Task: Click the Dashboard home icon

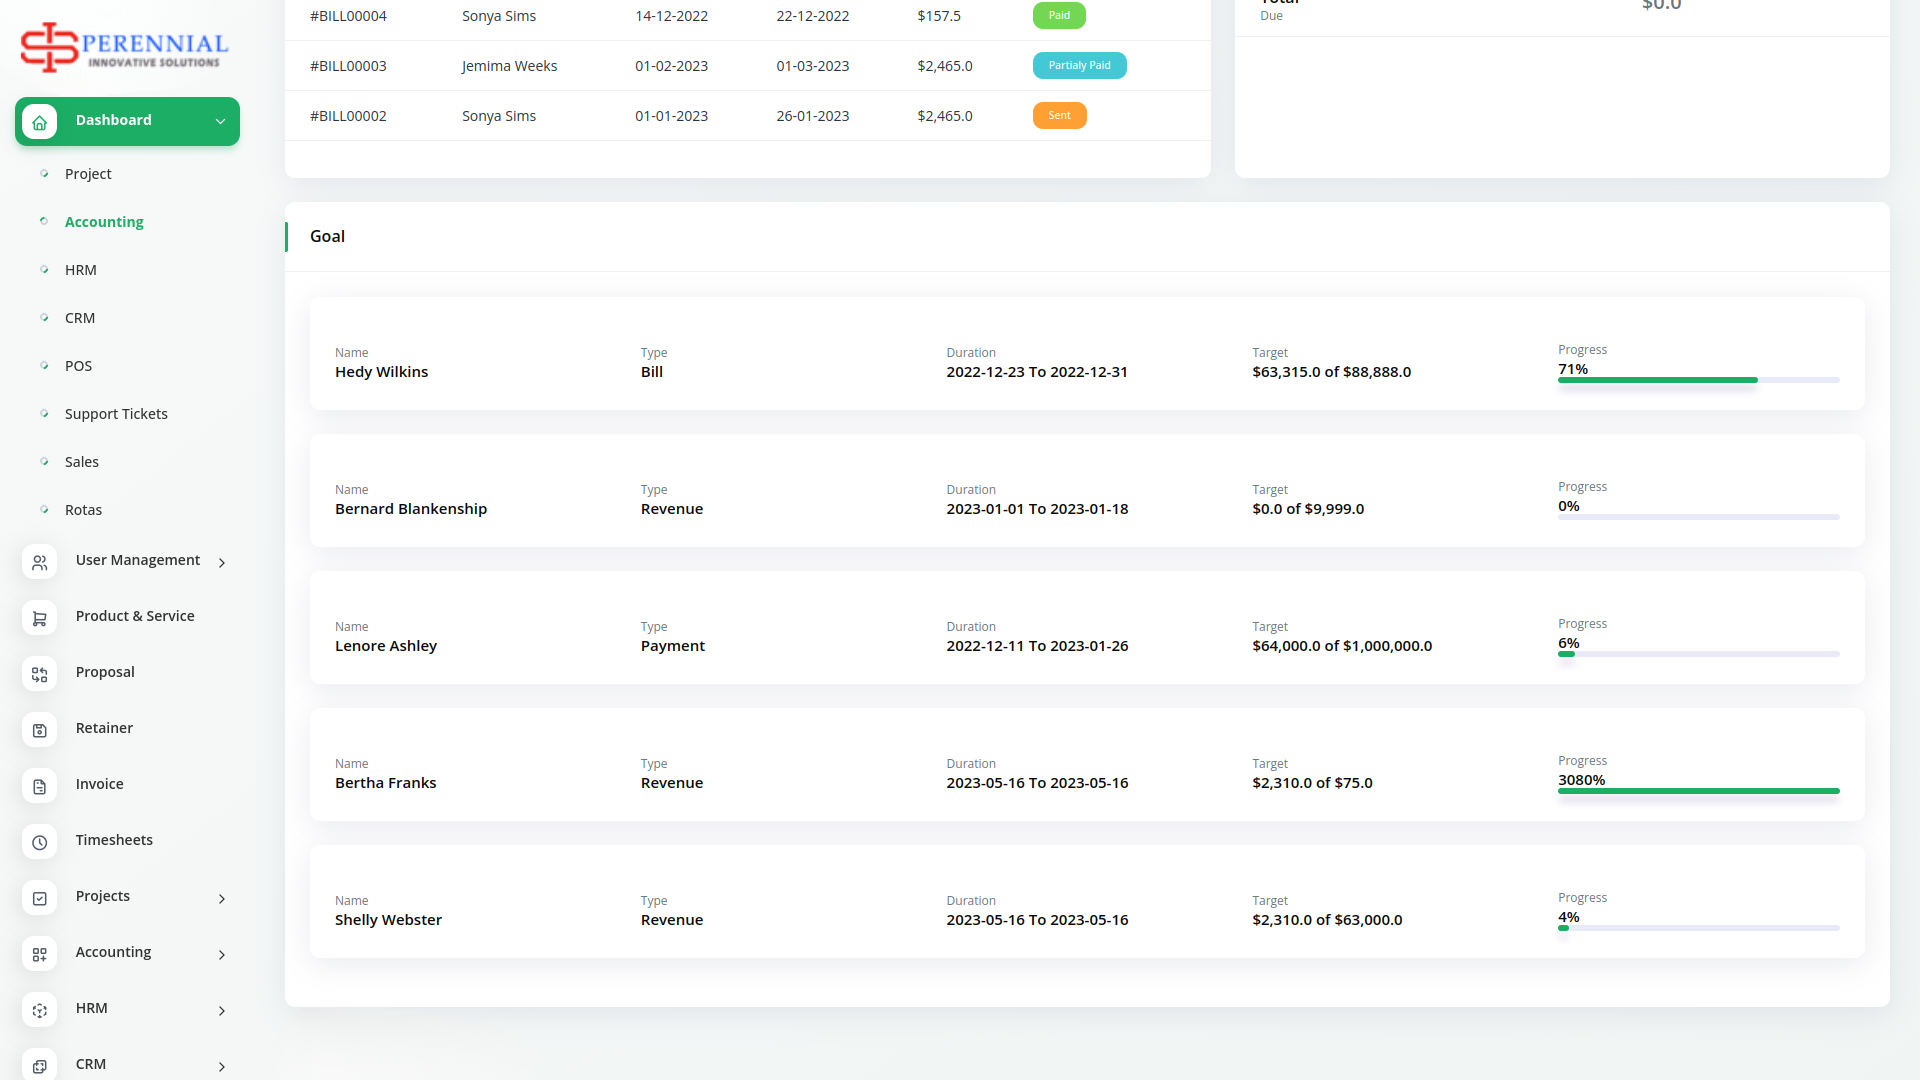Action: [40, 122]
